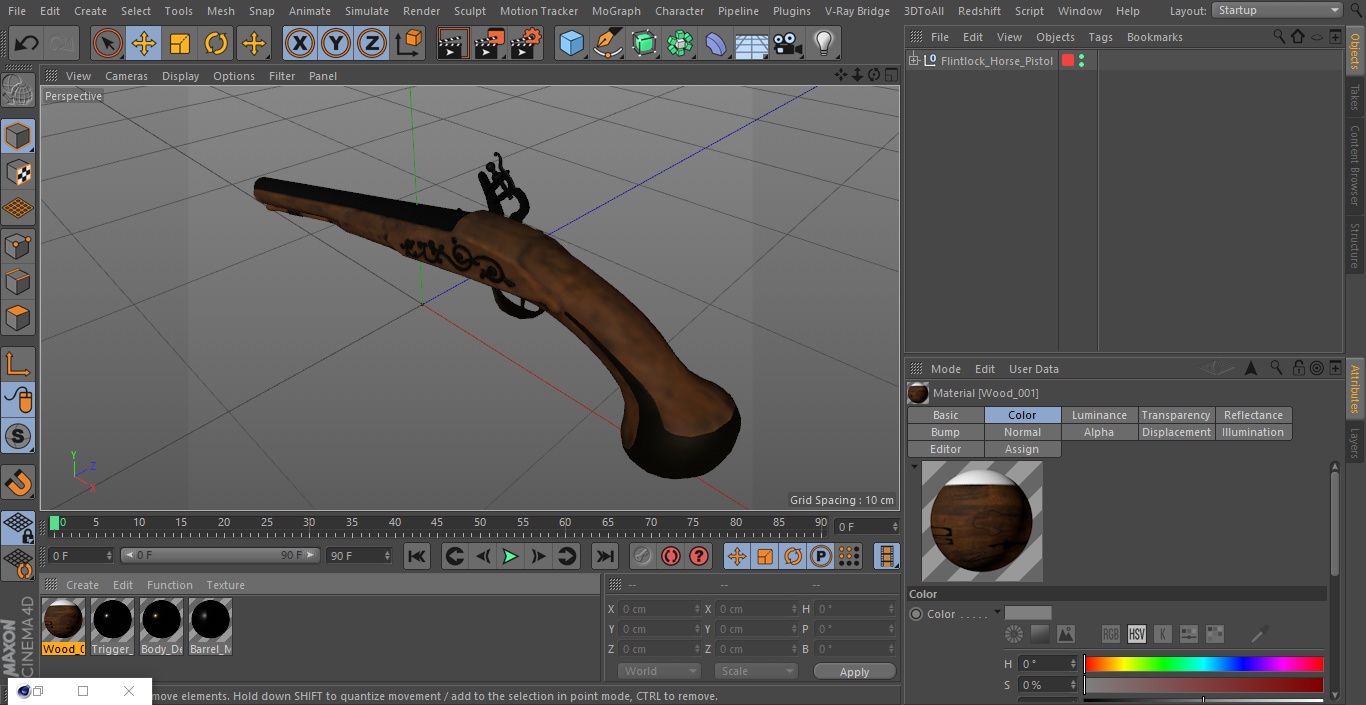Add a Light object
This screenshot has height=705, width=1366.
tap(824, 44)
